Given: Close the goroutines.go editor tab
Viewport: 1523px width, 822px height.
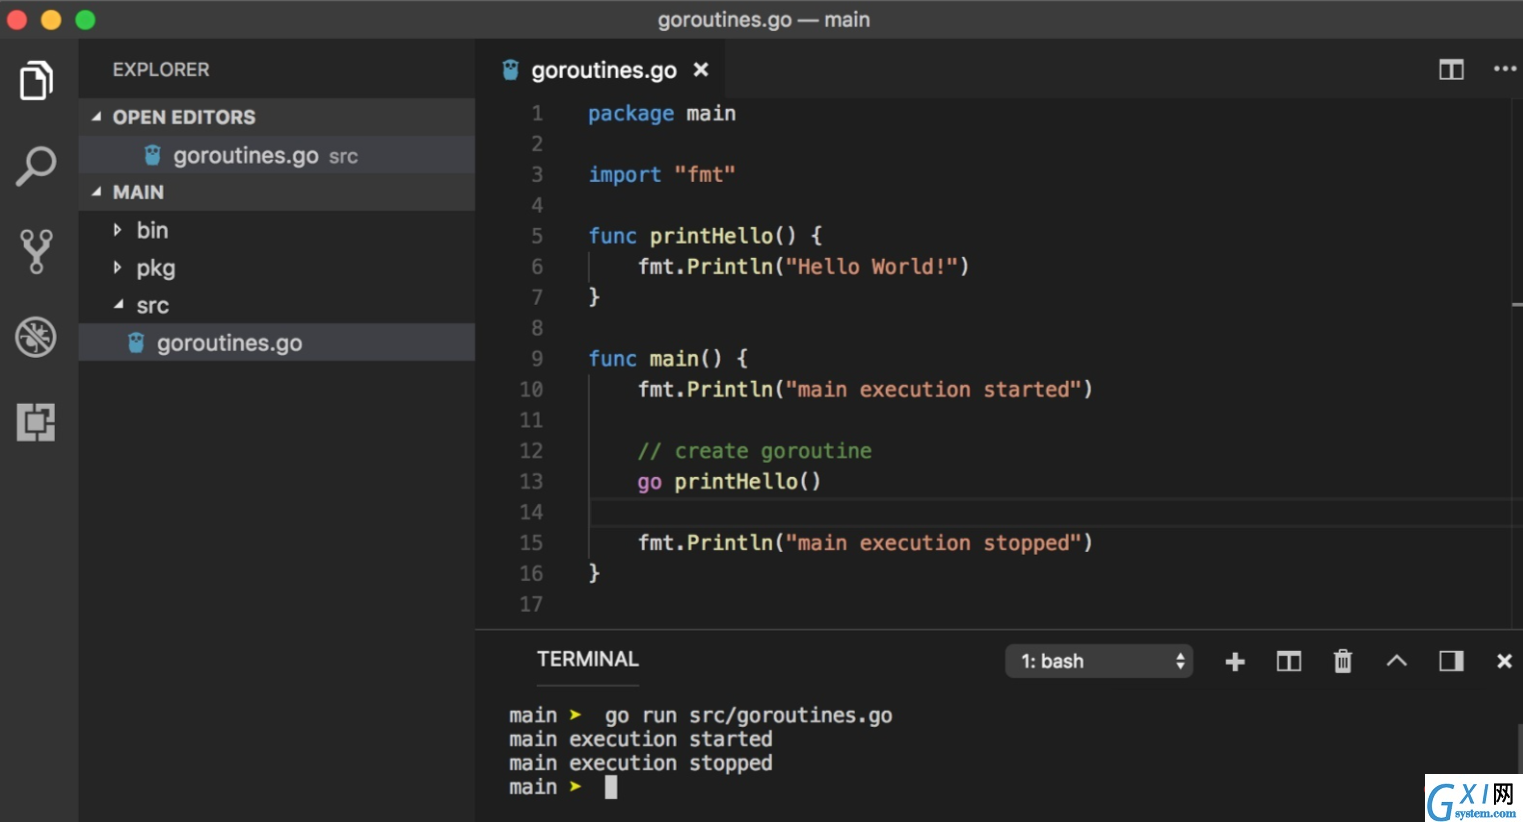Looking at the screenshot, I should point(701,70).
